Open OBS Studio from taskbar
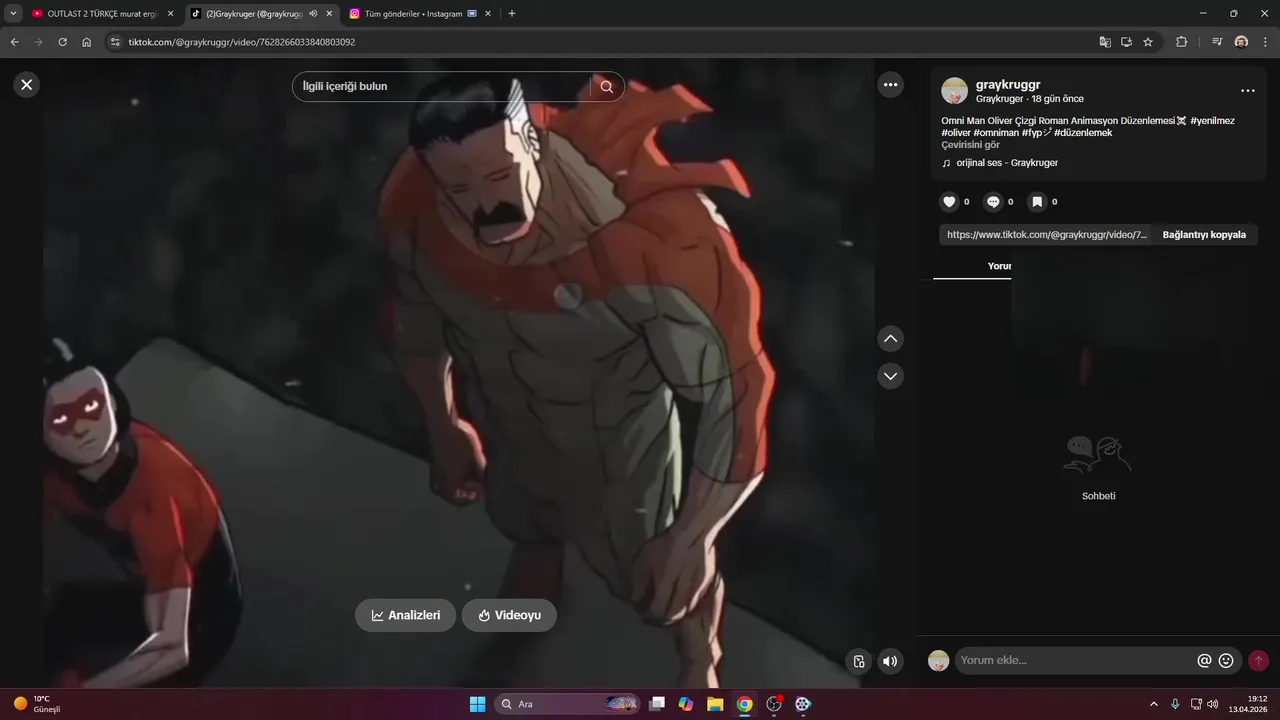This screenshot has height=720, width=1280. [774, 704]
